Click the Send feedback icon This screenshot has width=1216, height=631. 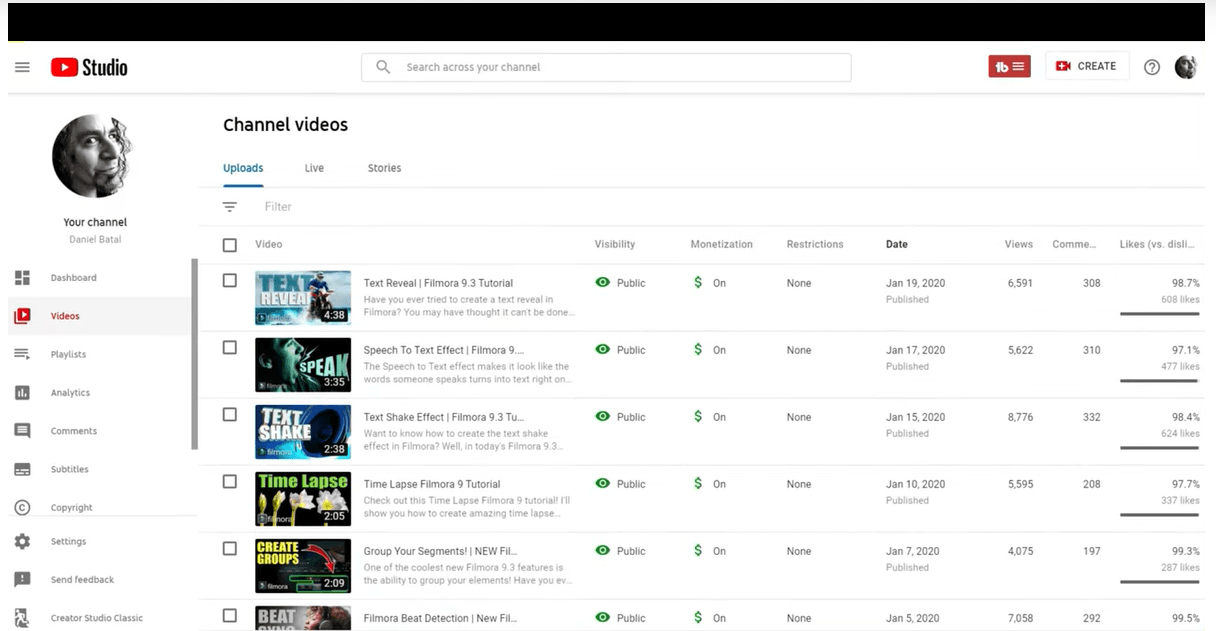(22, 580)
